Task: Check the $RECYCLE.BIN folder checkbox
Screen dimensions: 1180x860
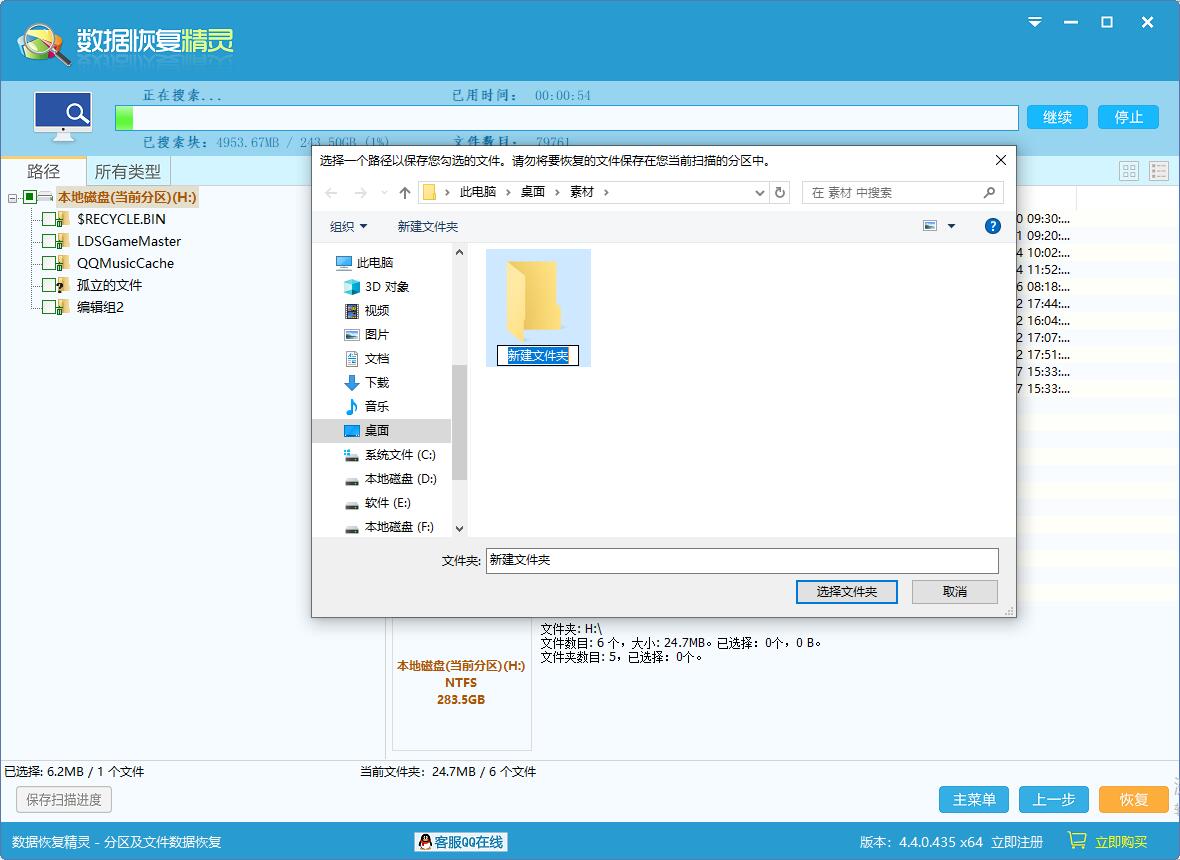Action: click(48, 219)
